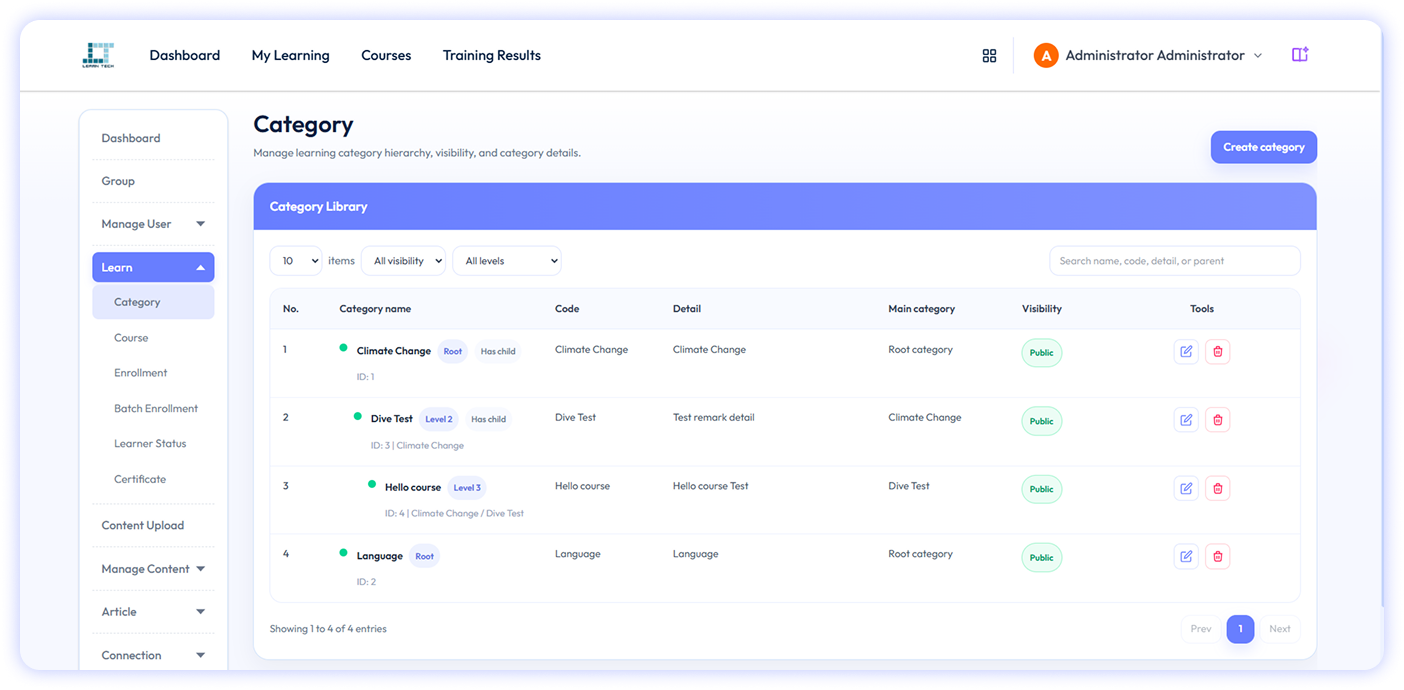Click the Learn Tech logo
Viewport: 1404px width, 690px height.
[98, 55]
